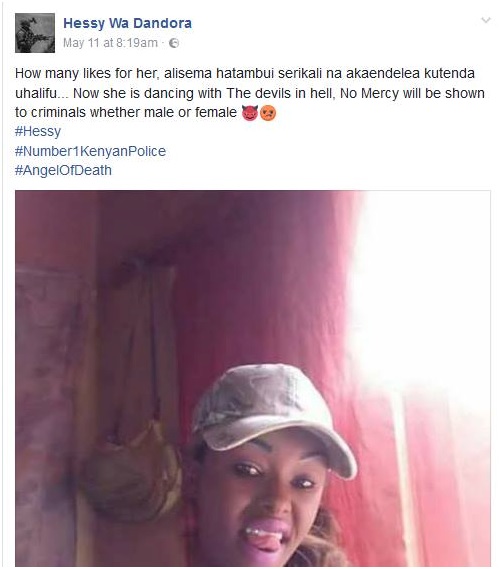
Task: Click the public globe privacy icon
Action: tap(174, 43)
